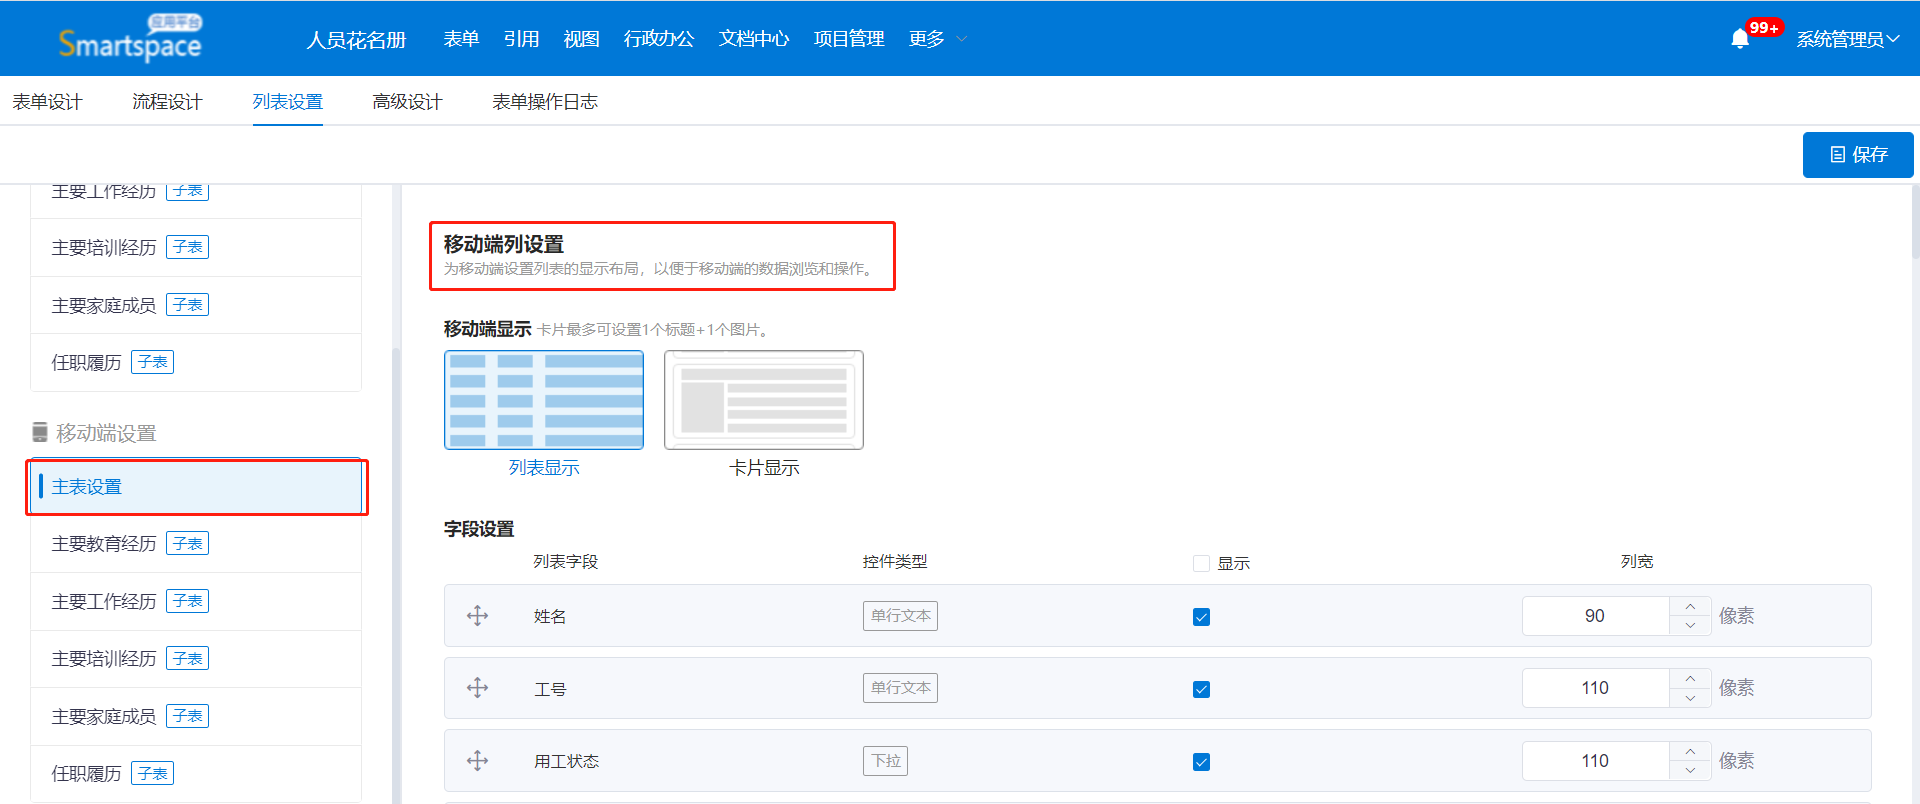Click the 单行文本 tag in 工号 row
1920x804 pixels.
[x=900, y=688]
